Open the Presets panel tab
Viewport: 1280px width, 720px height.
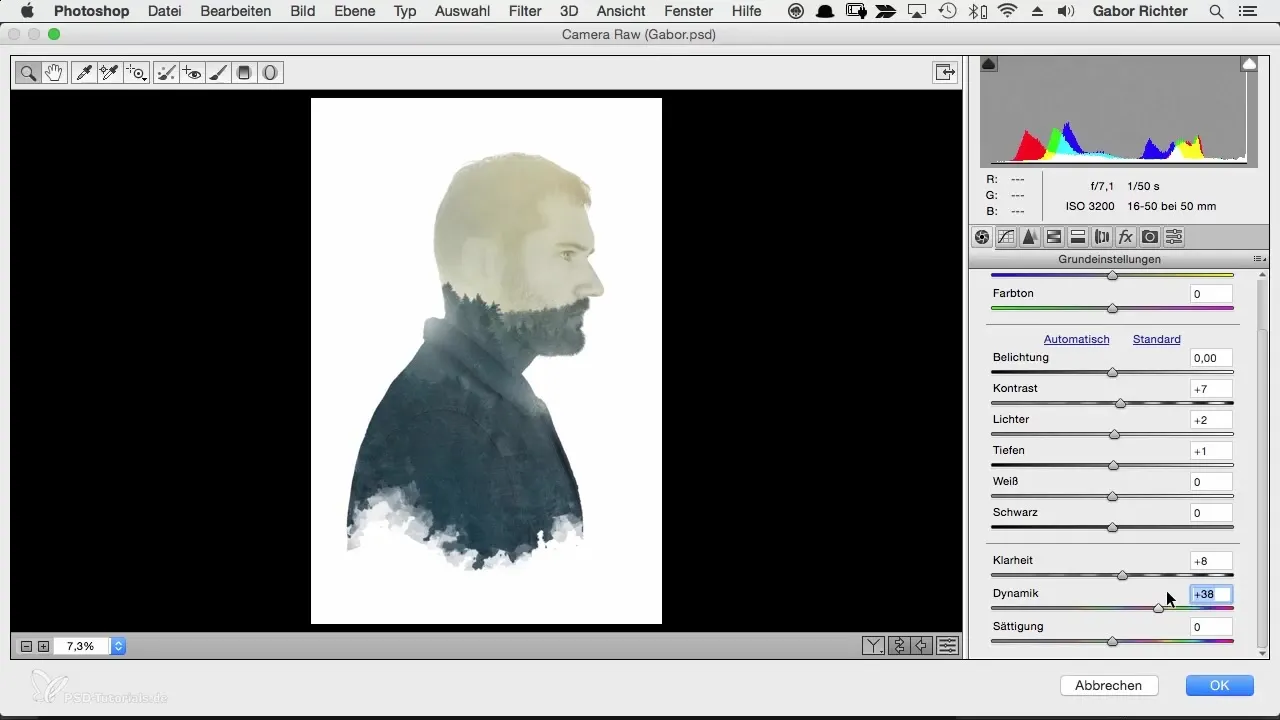1174,237
